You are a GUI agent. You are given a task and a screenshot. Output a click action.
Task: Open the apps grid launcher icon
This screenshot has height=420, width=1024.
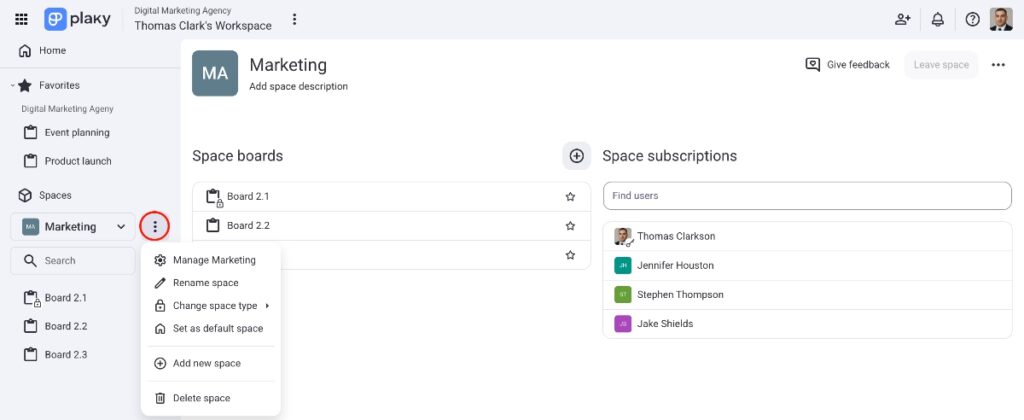(x=21, y=19)
